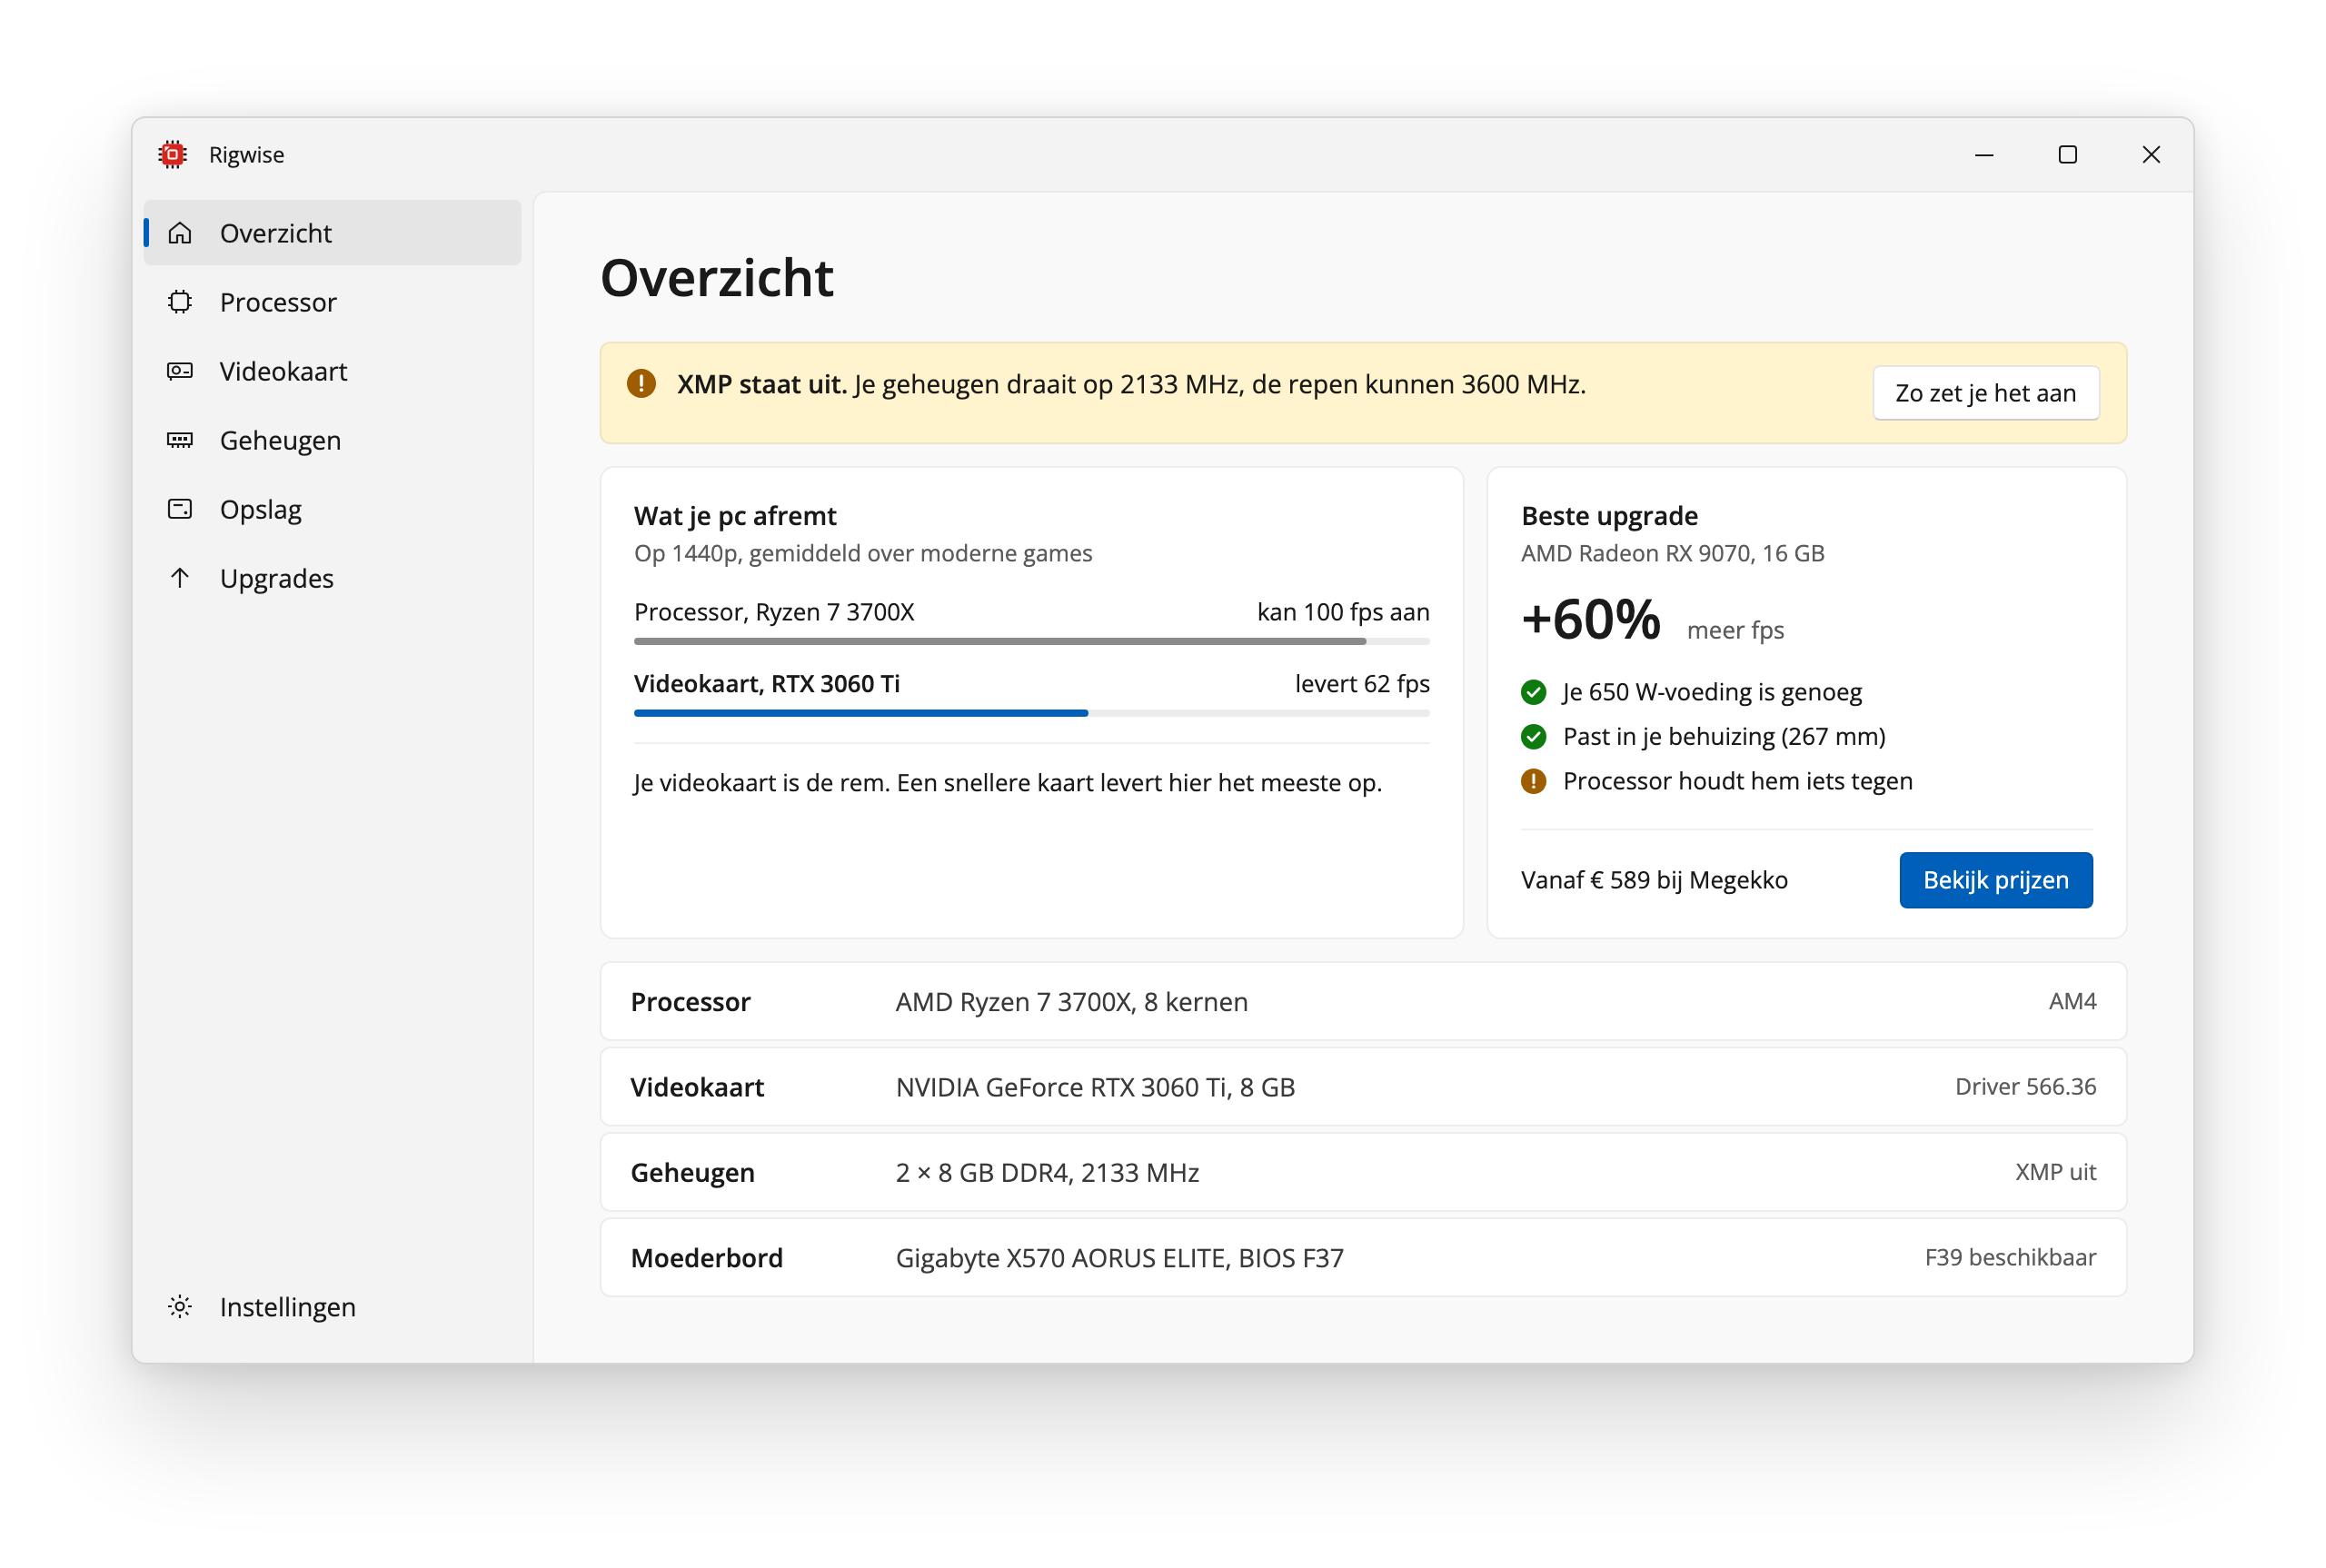Click 'AMD Radeon RX 9070, 16 GB' text
This screenshot has width=2326, height=1568.
coord(1672,553)
